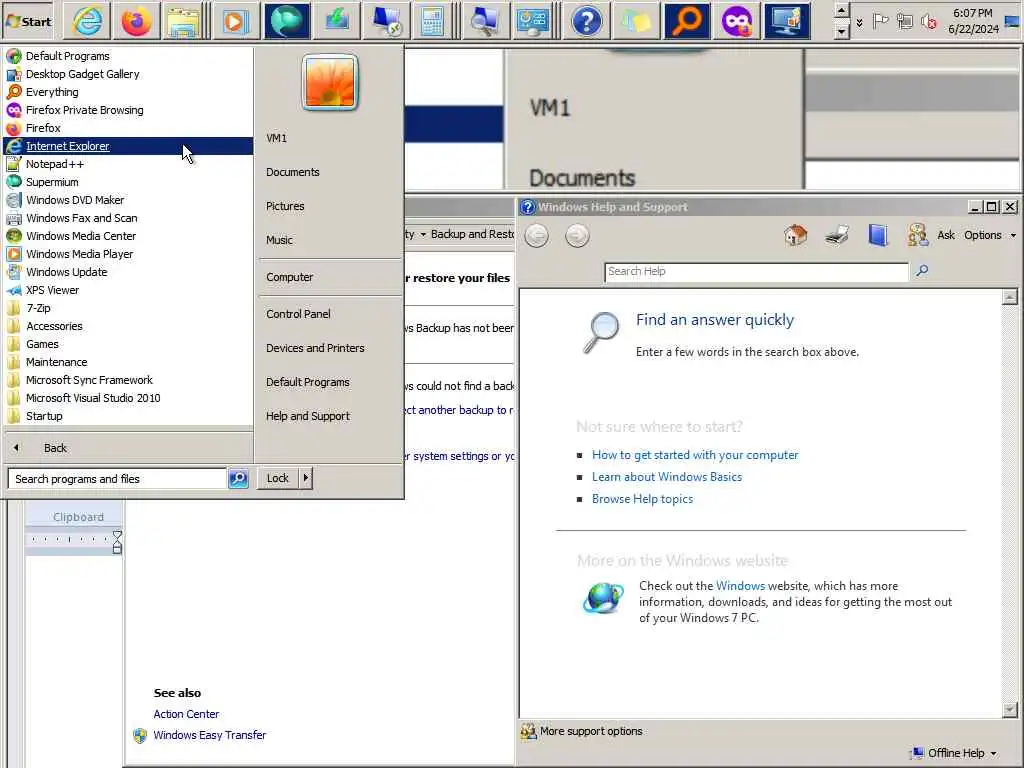This screenshot has height=768, width=1024.
Task: Click Help back arrow button
Action: pos(537,236)
